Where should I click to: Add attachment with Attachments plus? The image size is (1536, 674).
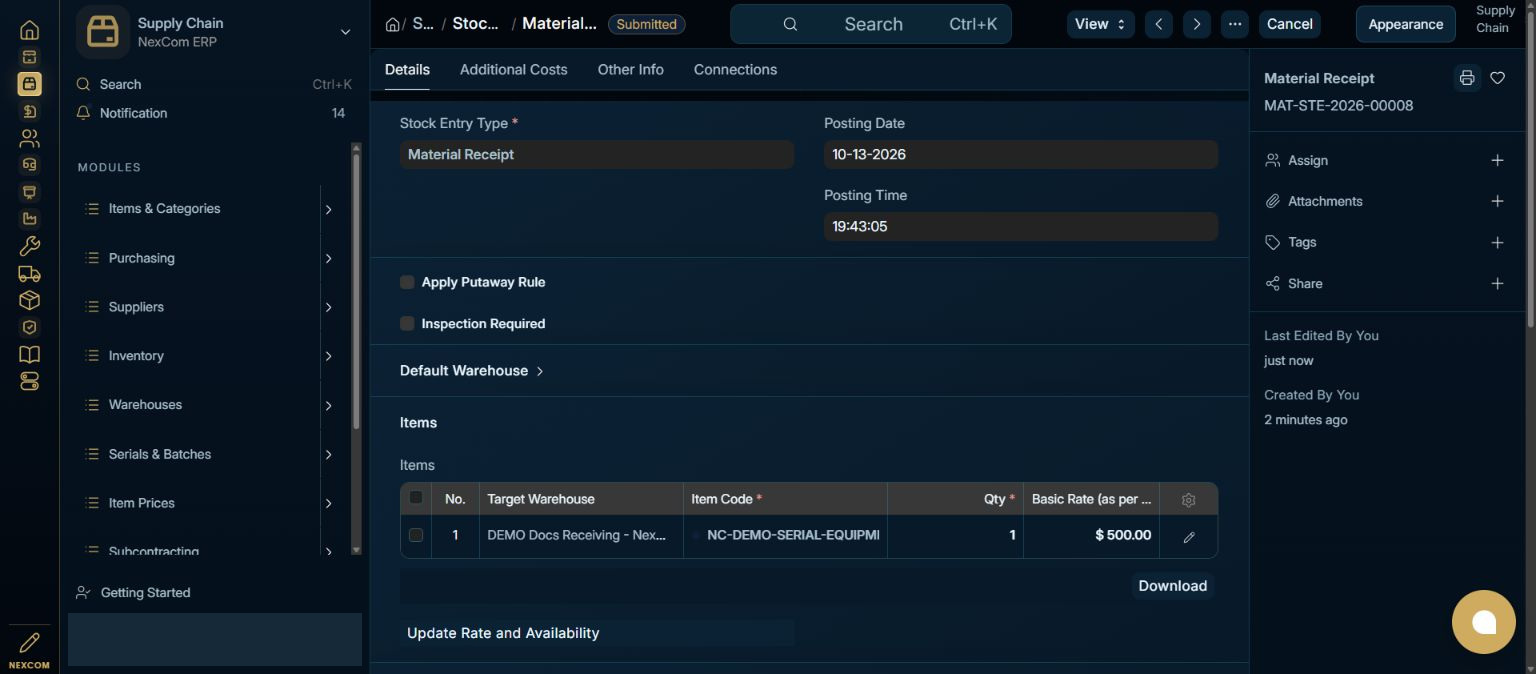[1497, 201]
